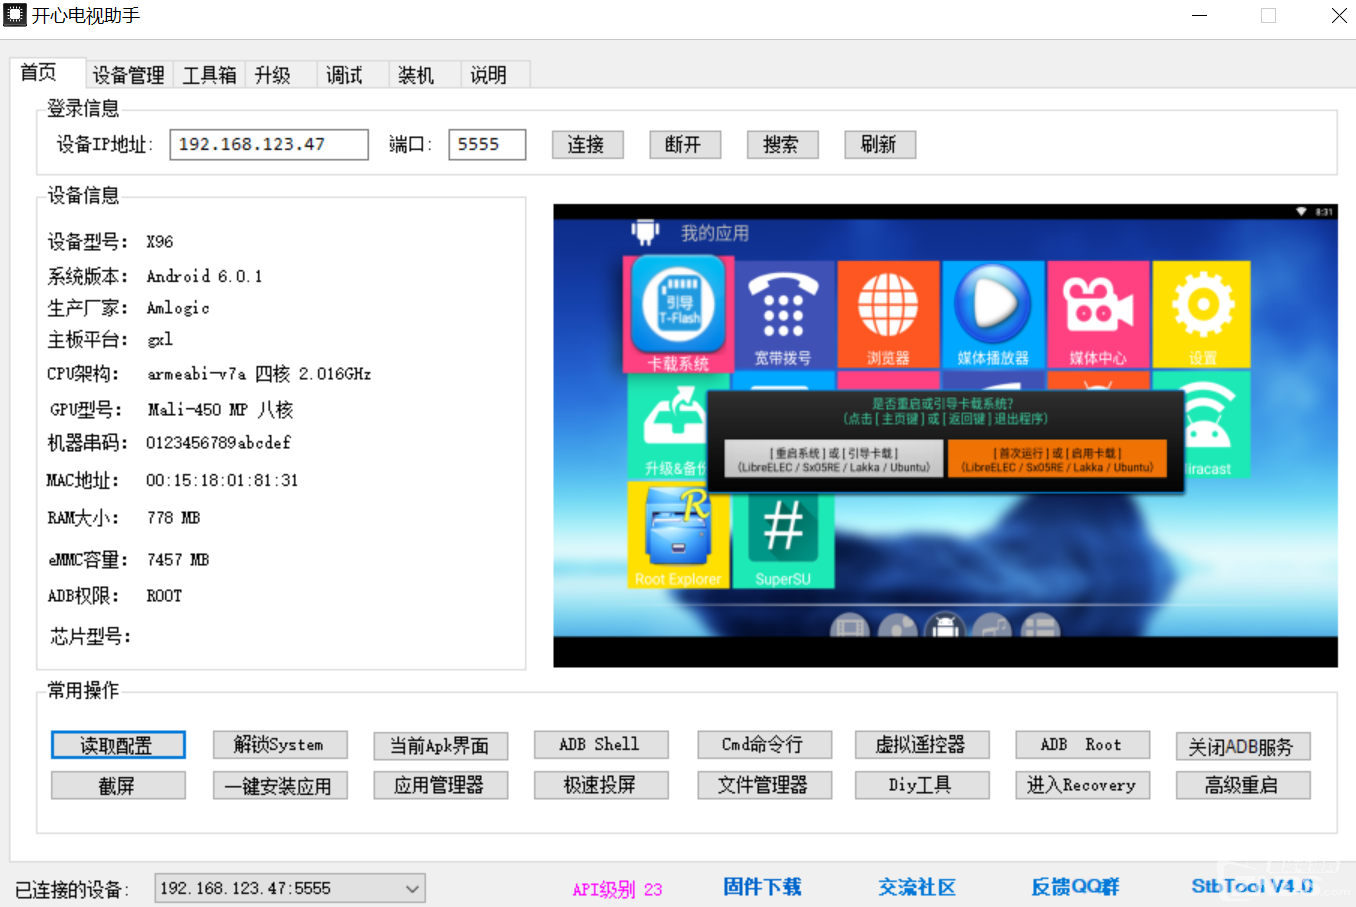Expand the connected devices dropdown
The height and width of the screenshot is (907, 1356).
coord(411,888)
